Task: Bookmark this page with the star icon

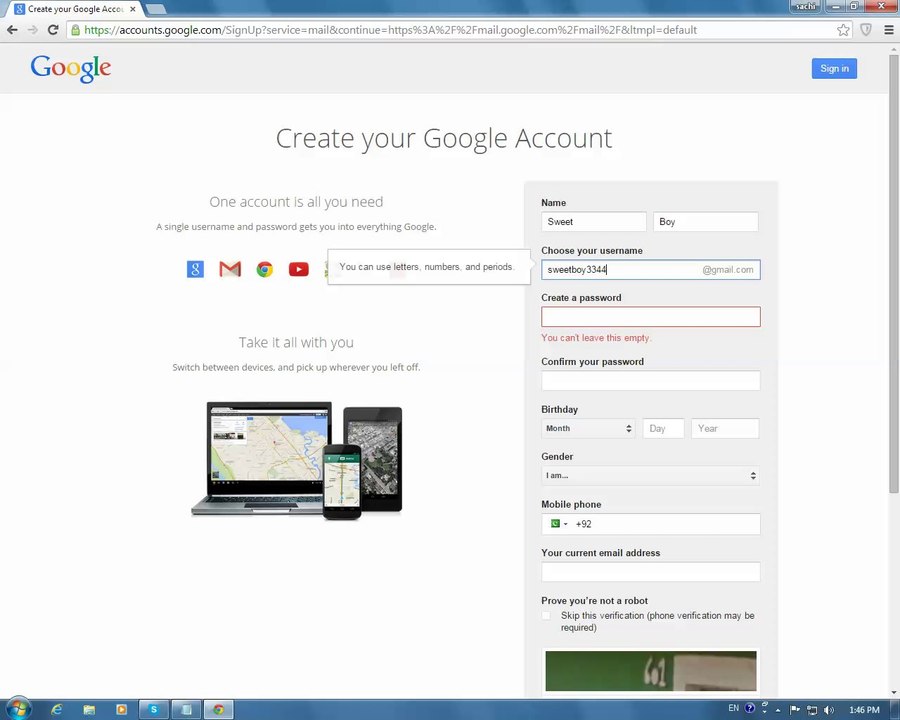Action: (843, 30)
